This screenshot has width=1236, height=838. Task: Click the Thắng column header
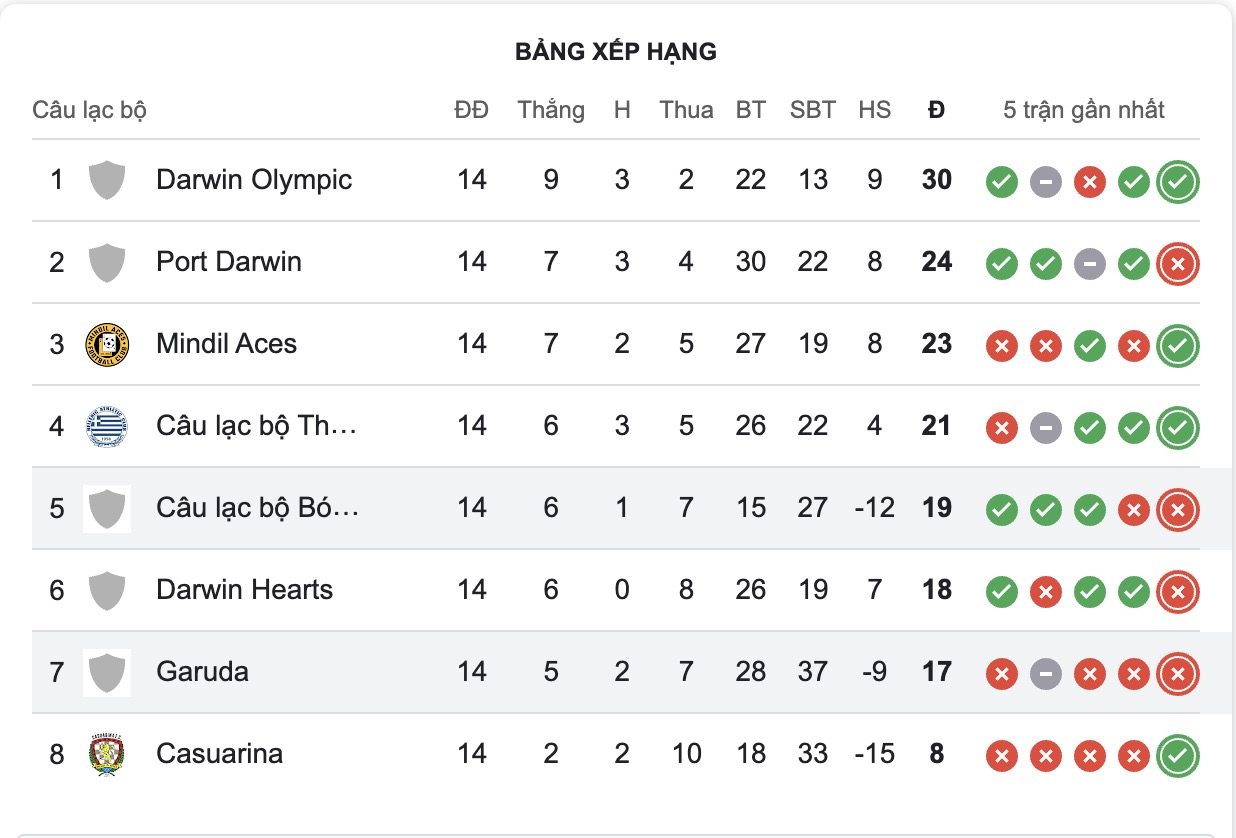[x=551, y=110]
